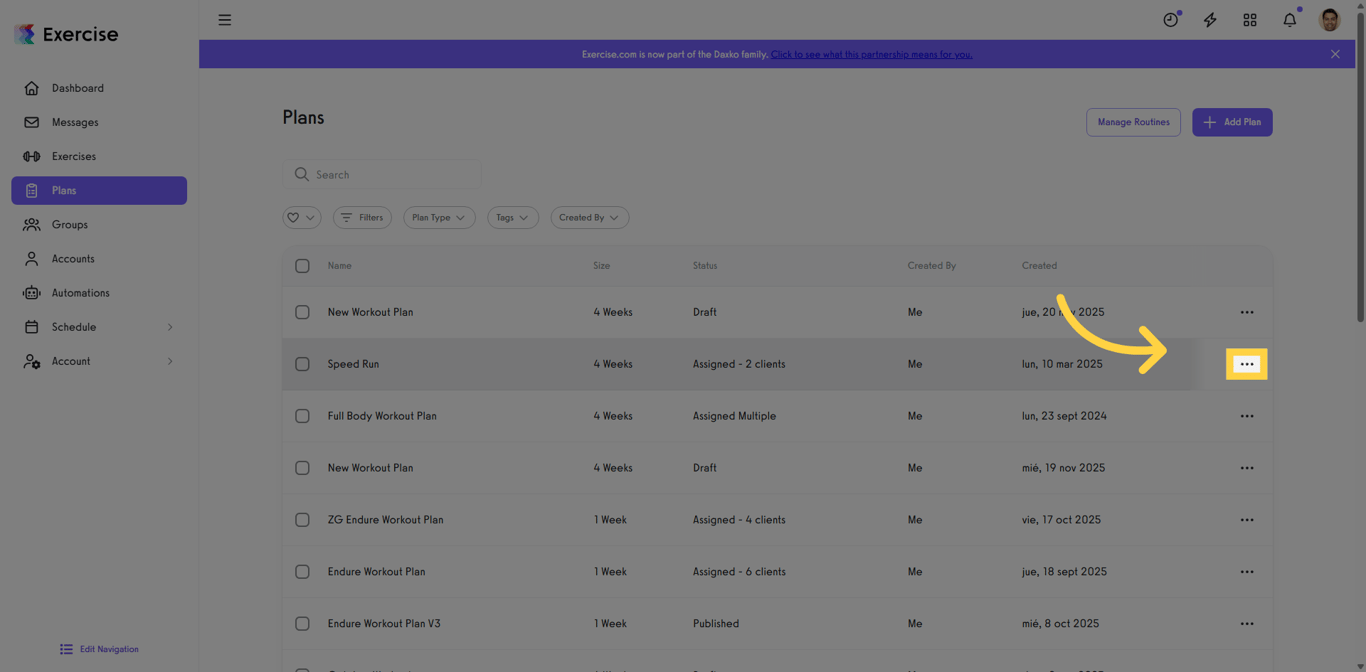Check the Endure Workout Plan V3 checkbox
Viewport: 1366px width, 672px height.
click(302, 624)
